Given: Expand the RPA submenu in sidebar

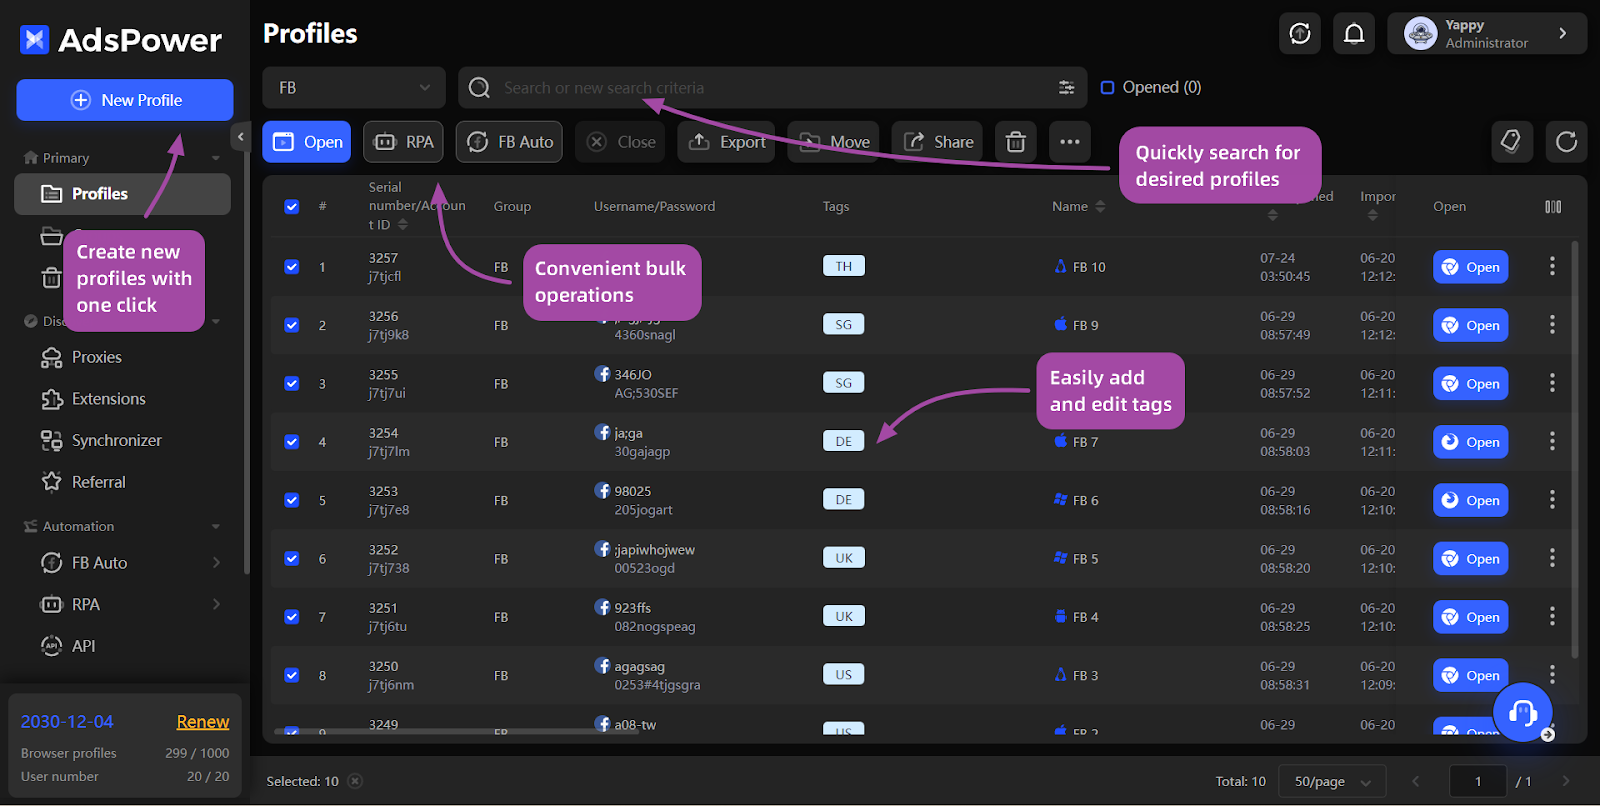Looking at the screenshot, I should pos(216,604).
